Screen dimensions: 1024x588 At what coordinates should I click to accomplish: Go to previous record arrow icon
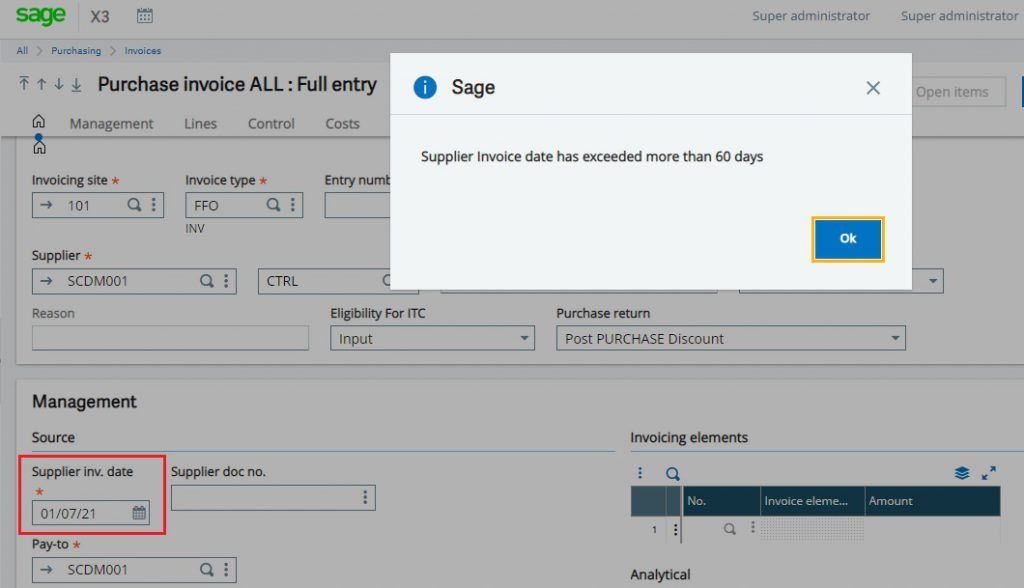(42, 84)
